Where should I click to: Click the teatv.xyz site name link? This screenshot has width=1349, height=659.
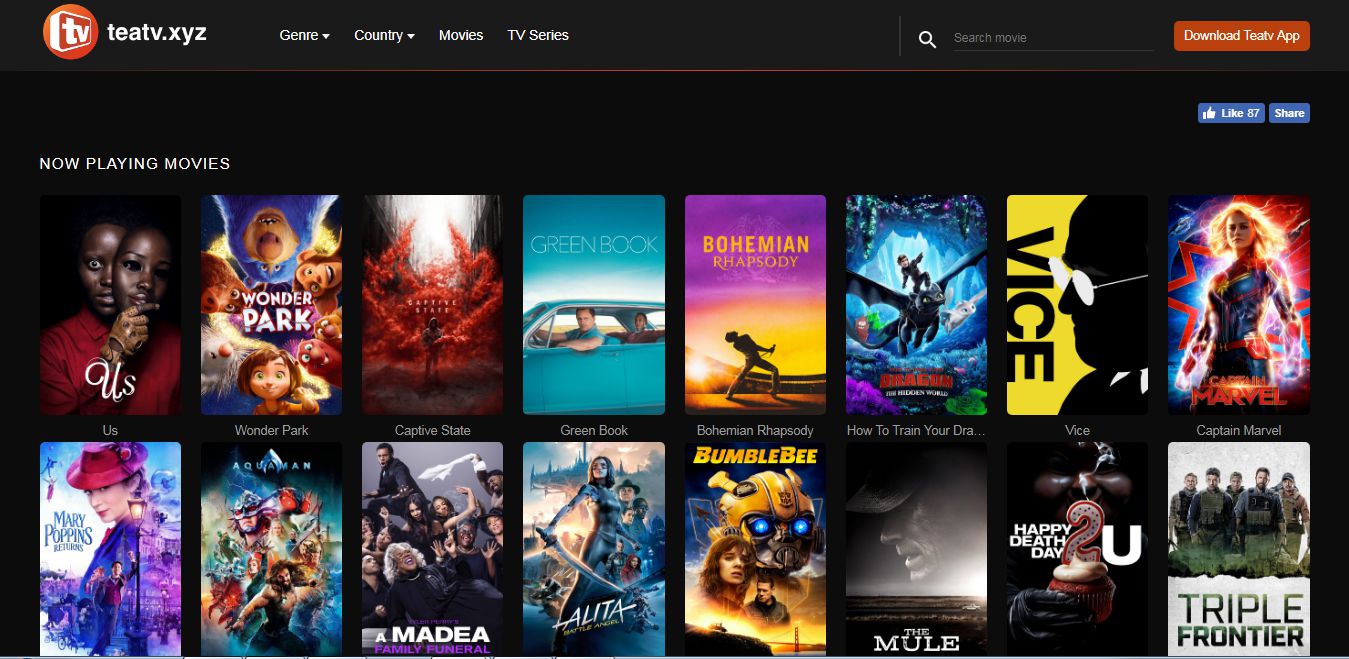[157, 32]
